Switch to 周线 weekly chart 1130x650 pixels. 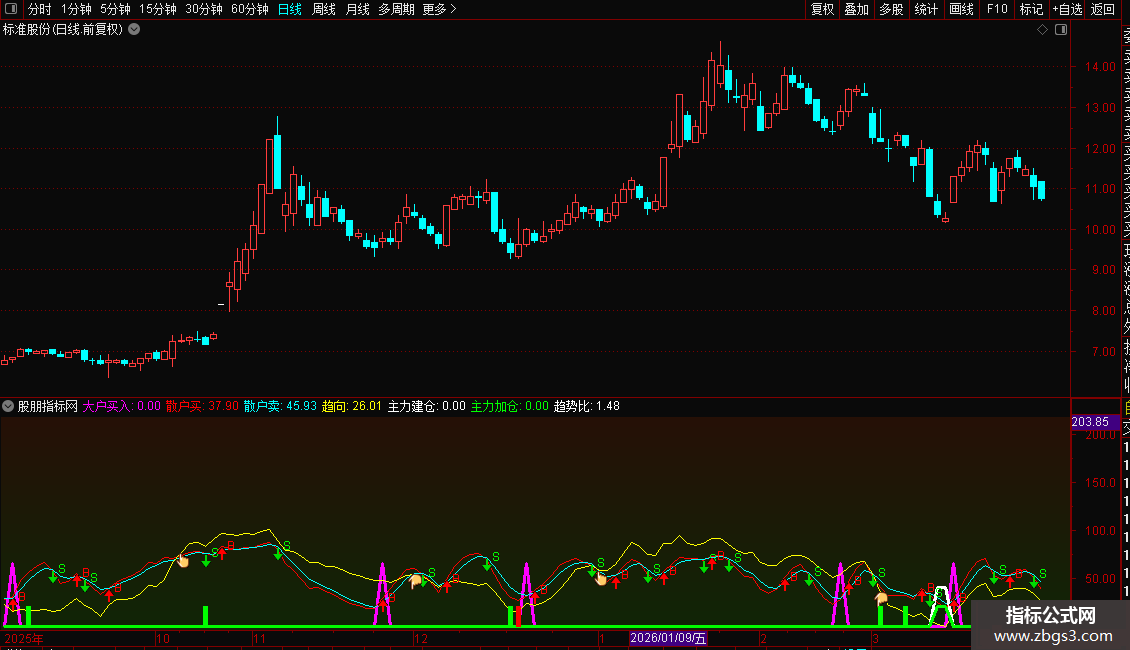324,9
